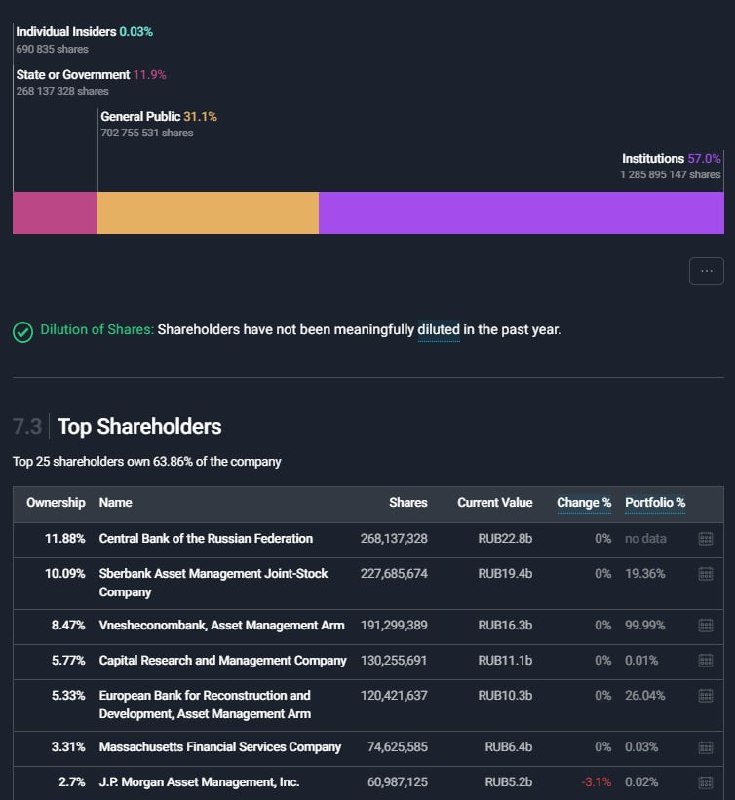Click the 8.47% ownership value
This screenshot has width=735, height=800.
click(68, 626)
